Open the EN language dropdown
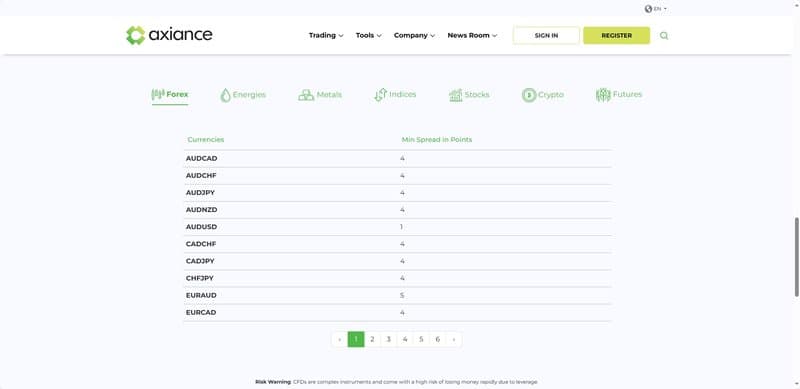Screen dimensions: 800x389 pyautogui.click(x=660, y=9)
